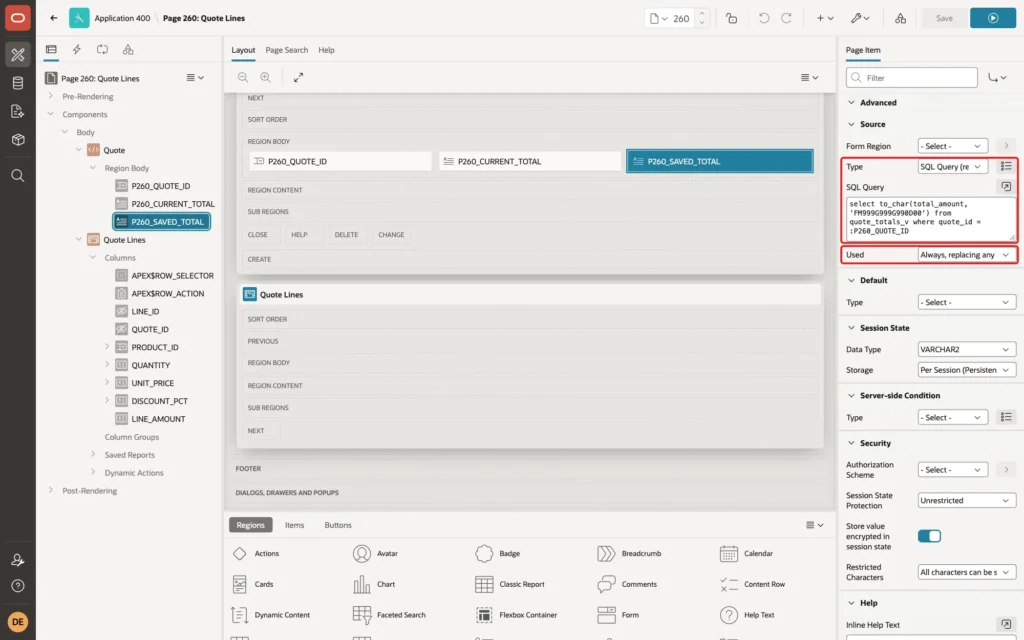Pick the Classic Report region type
1024x640 pixels.
tap(510, 584)
